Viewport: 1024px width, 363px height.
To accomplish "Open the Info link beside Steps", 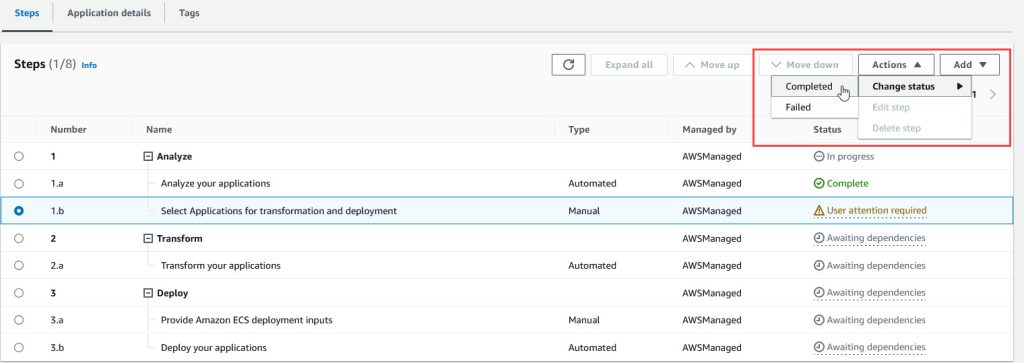I will pos(89,65).
